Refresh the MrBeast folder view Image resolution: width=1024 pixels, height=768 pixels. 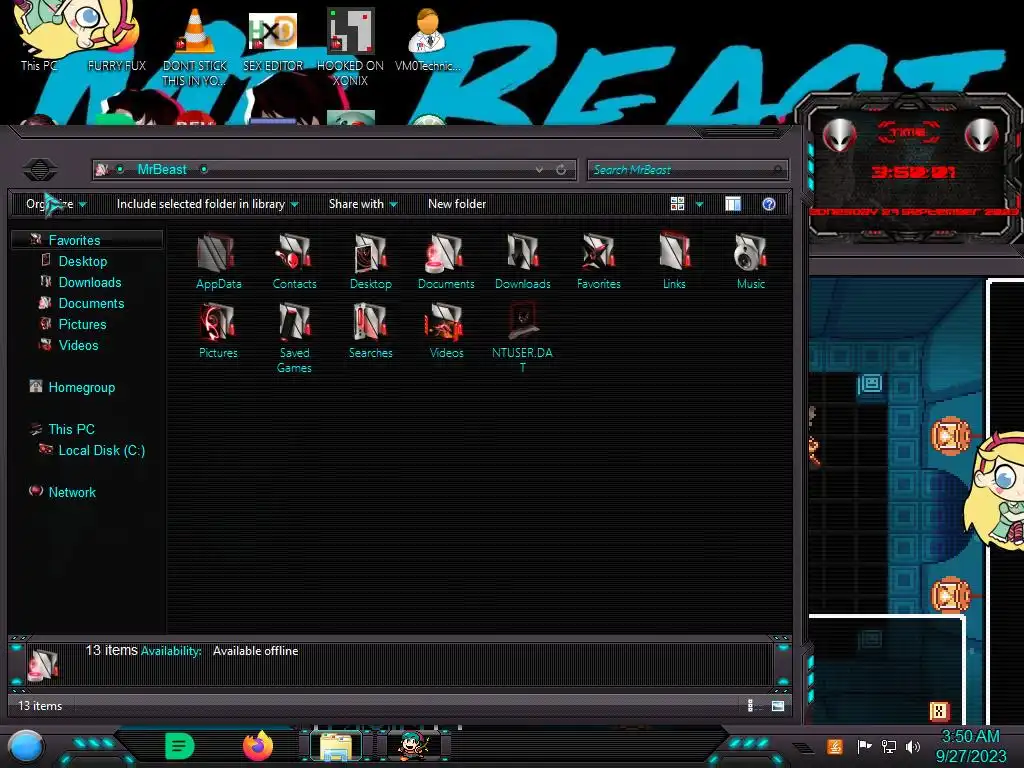pos(561,170)
